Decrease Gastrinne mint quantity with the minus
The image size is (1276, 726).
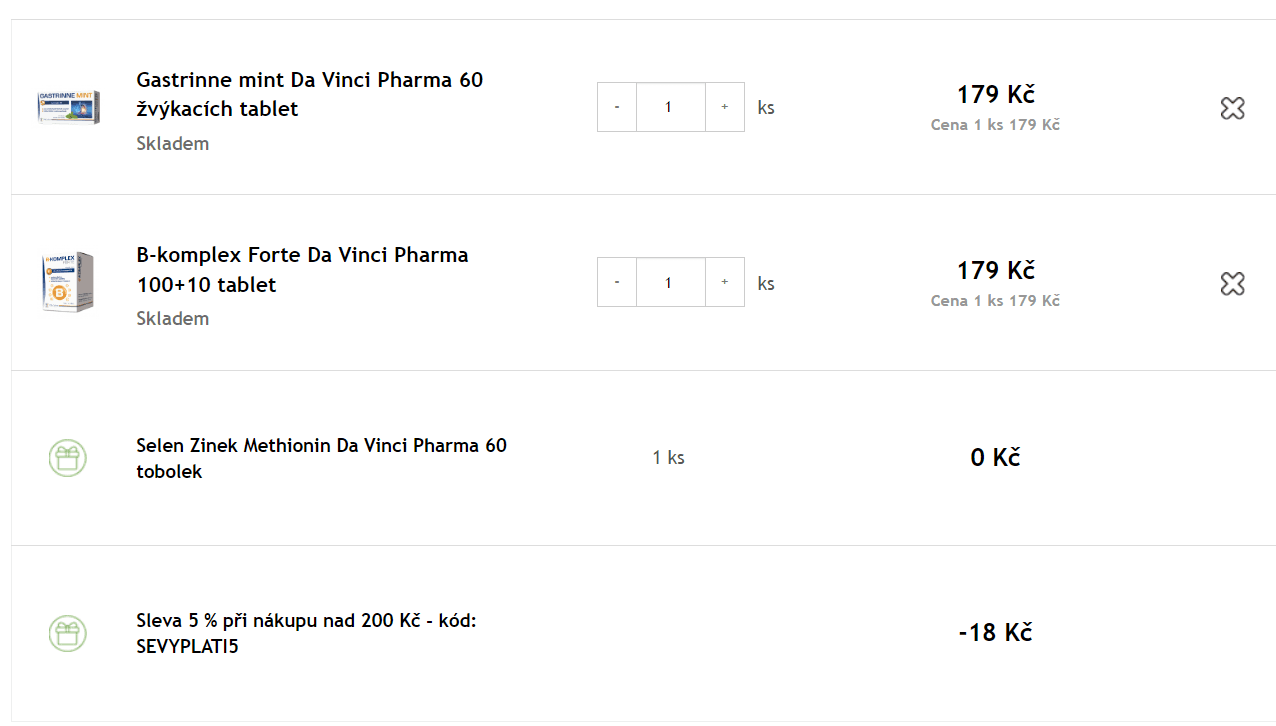point(617,107)
